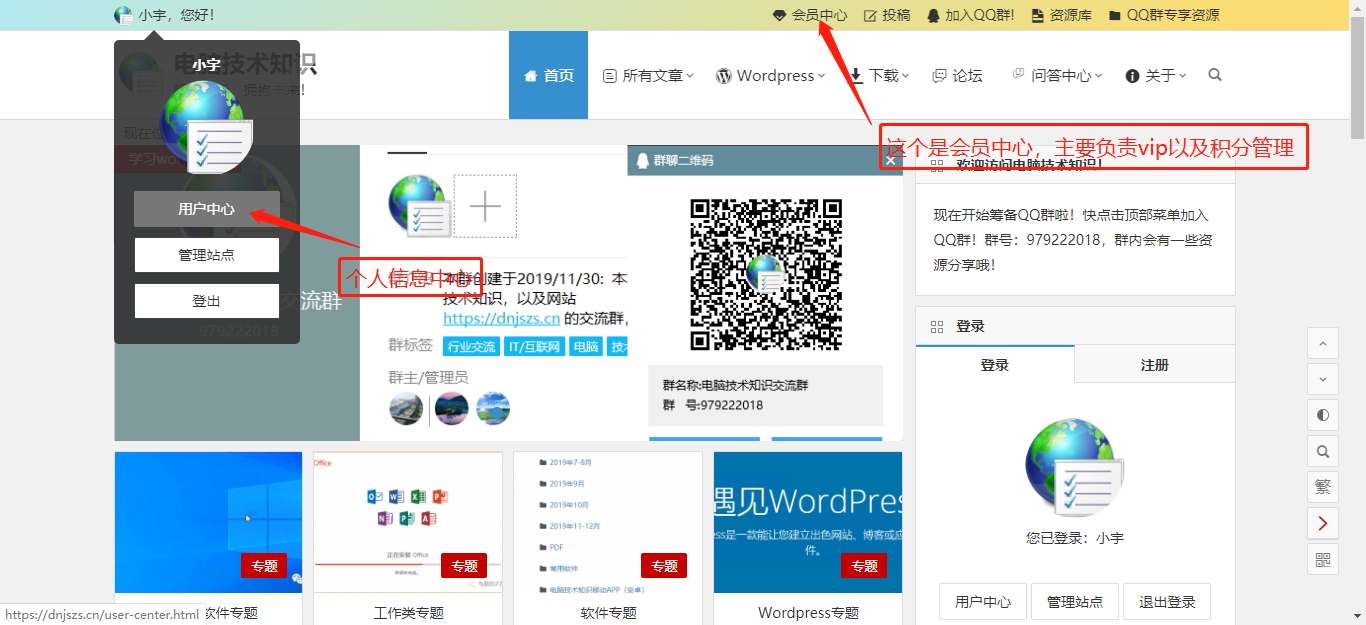Open the https://dnjszs.cn link
The image size is (1366, 625).
click(x=502, y=319)
